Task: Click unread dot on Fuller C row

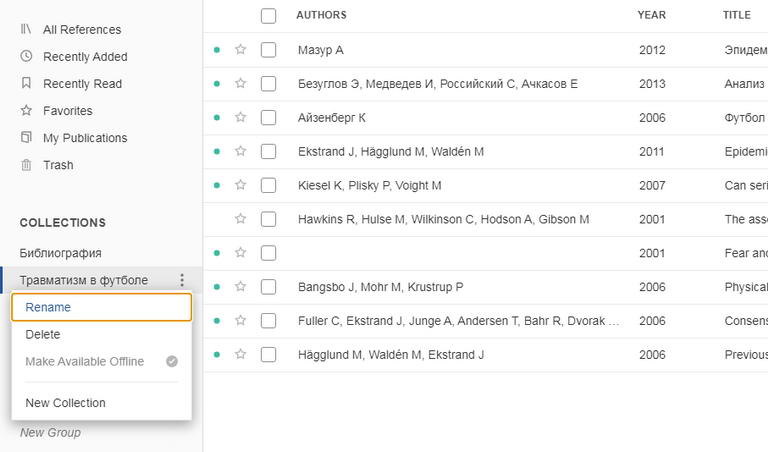Action: (x=216, y=320)
